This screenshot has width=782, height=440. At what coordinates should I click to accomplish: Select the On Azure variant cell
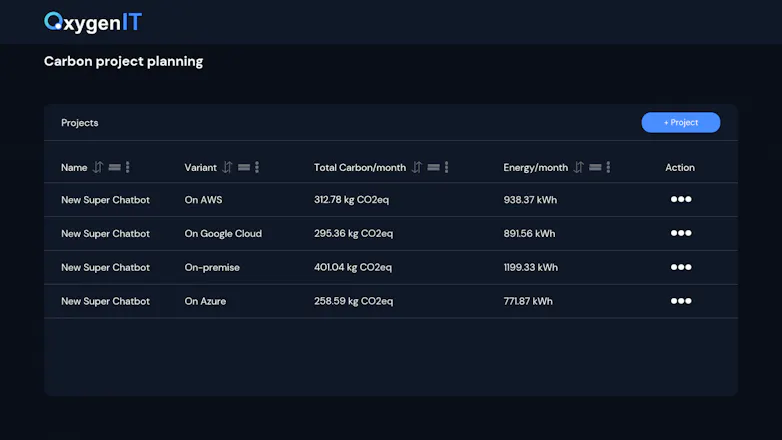[205, 301]
